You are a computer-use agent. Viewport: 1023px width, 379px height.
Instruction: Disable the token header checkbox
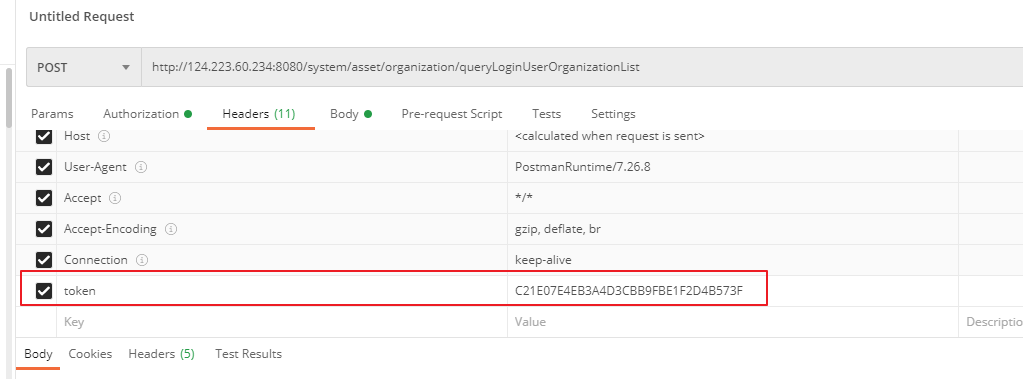click(x=44, y=291)
